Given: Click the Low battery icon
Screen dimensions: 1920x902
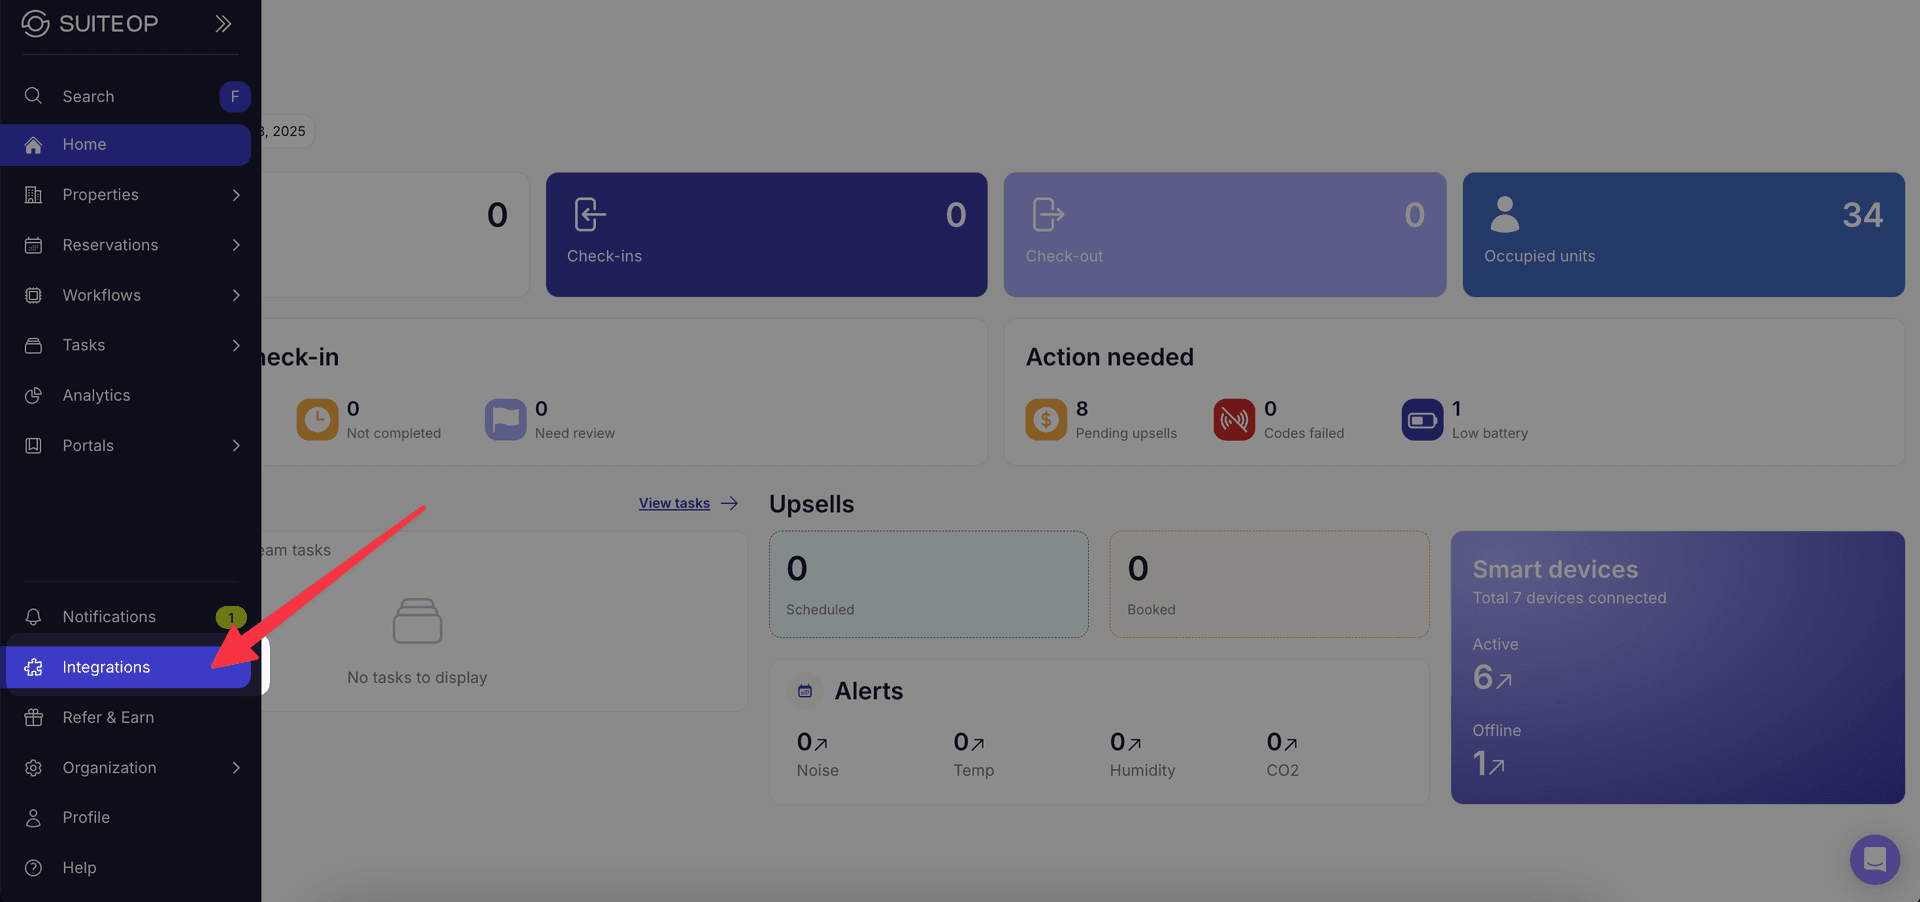Looking at the screenshot, I should (x=1422, y=420).
